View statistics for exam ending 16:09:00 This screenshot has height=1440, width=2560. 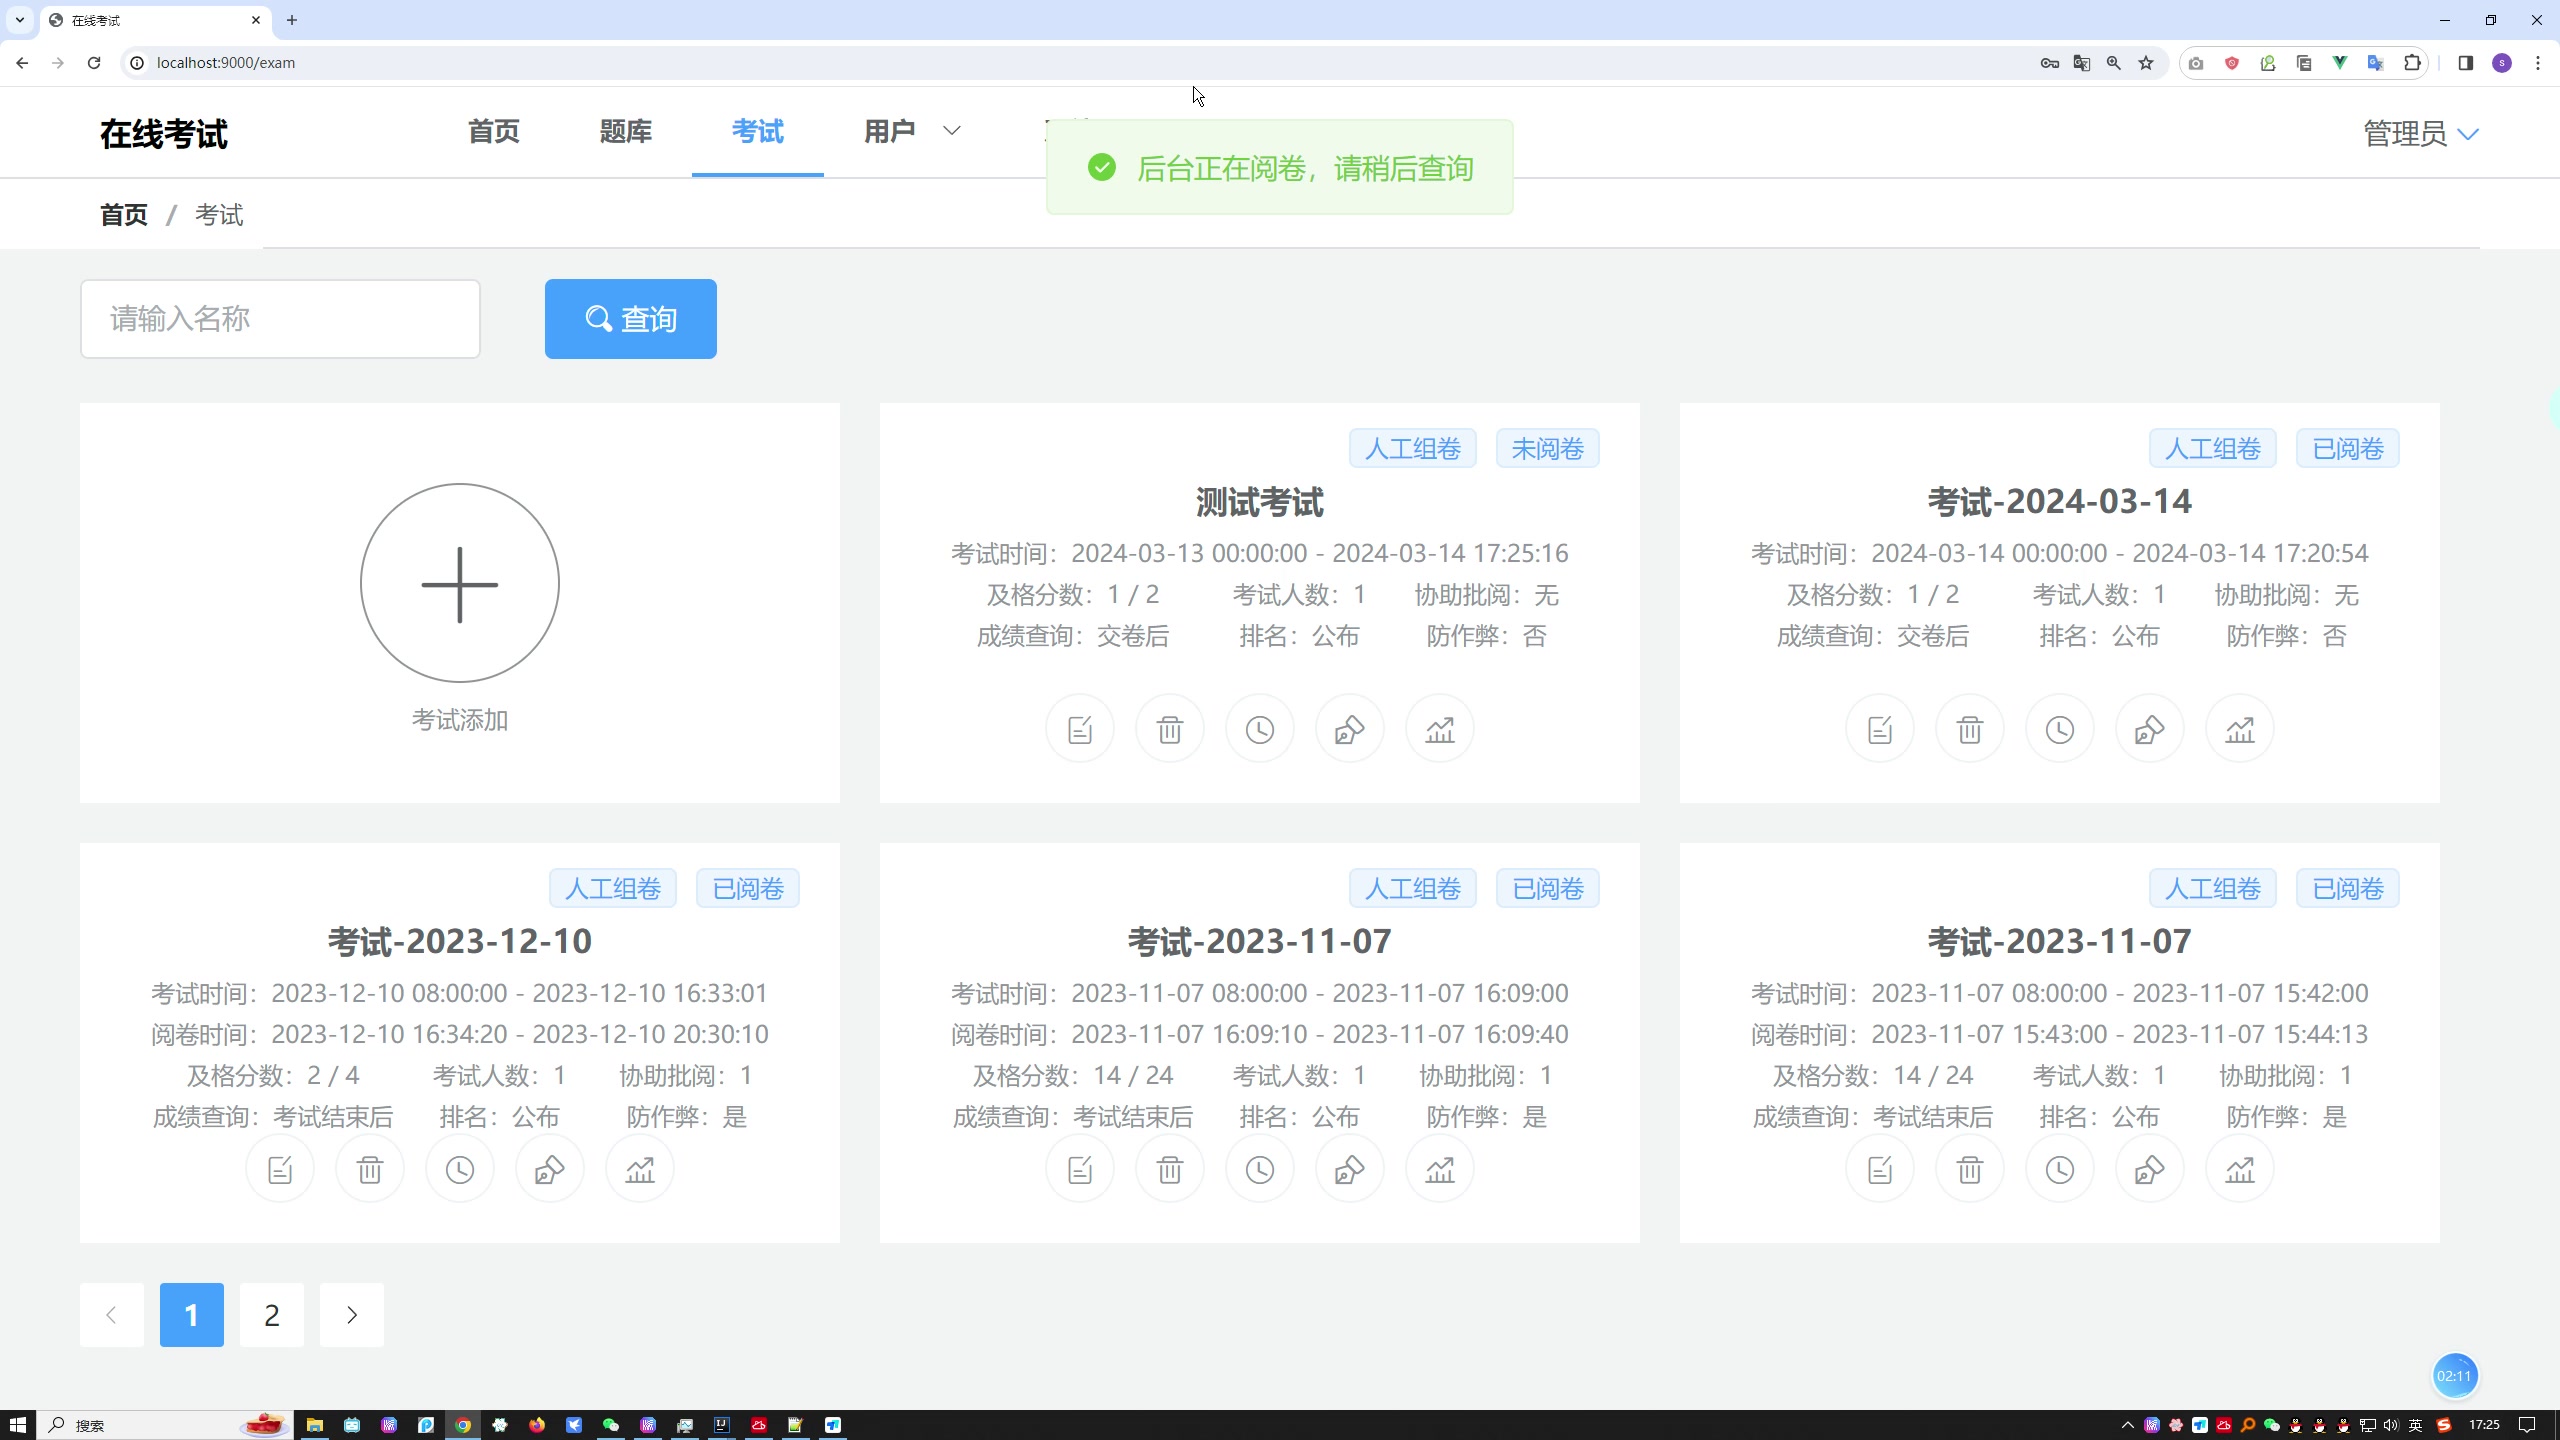[x=1440, y=1169]
